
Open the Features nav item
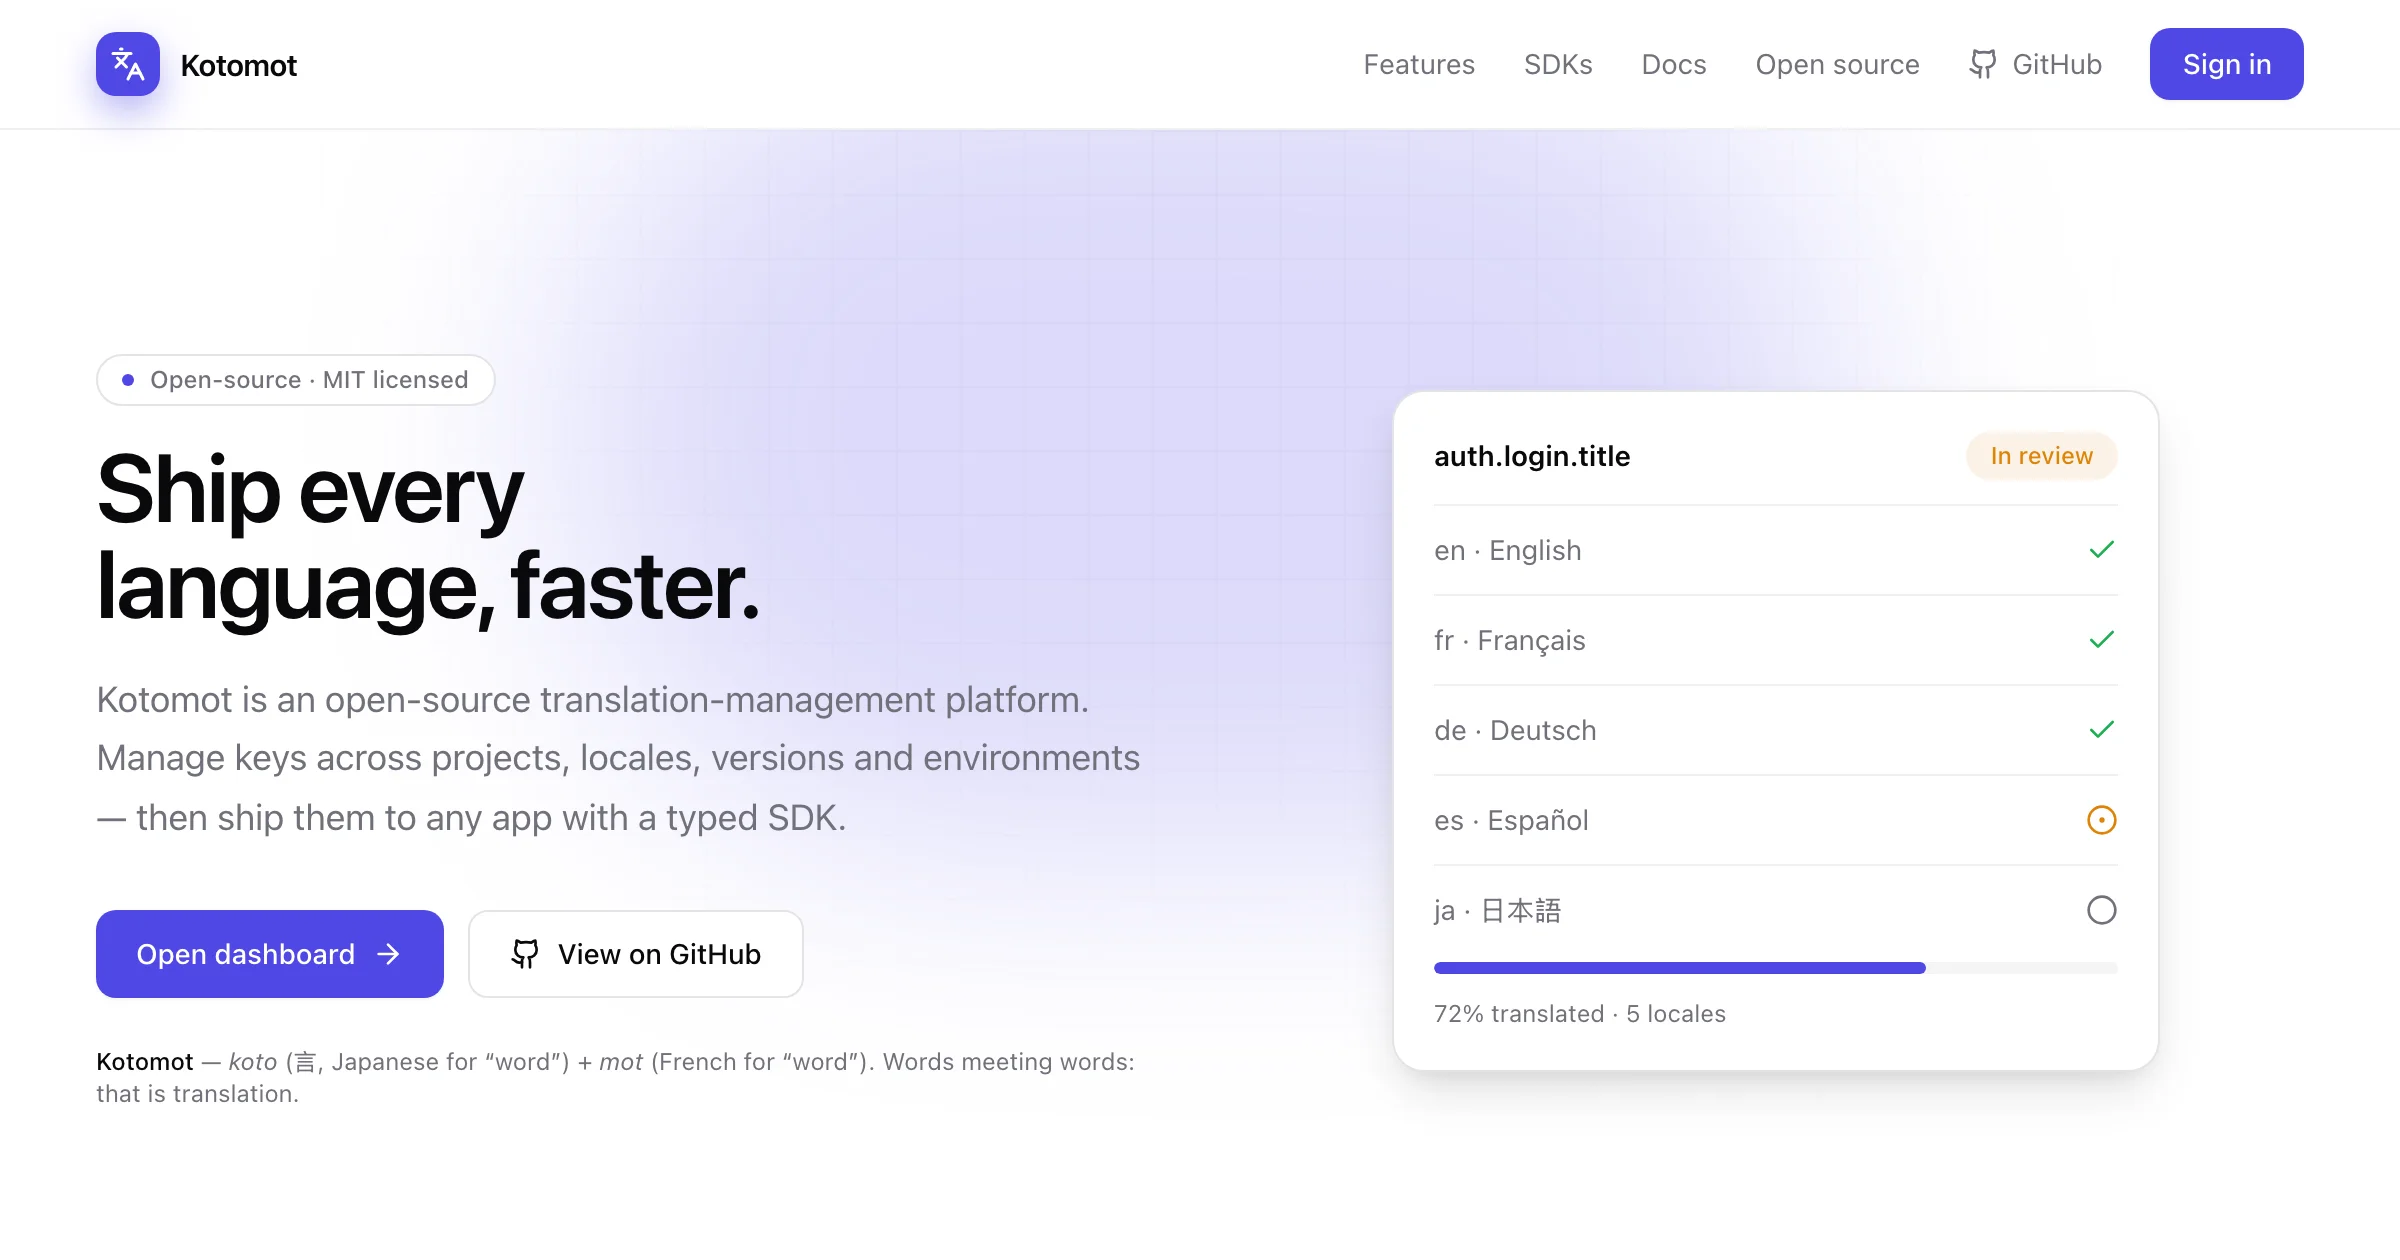pyautogui.click(x=1419, y=64)
